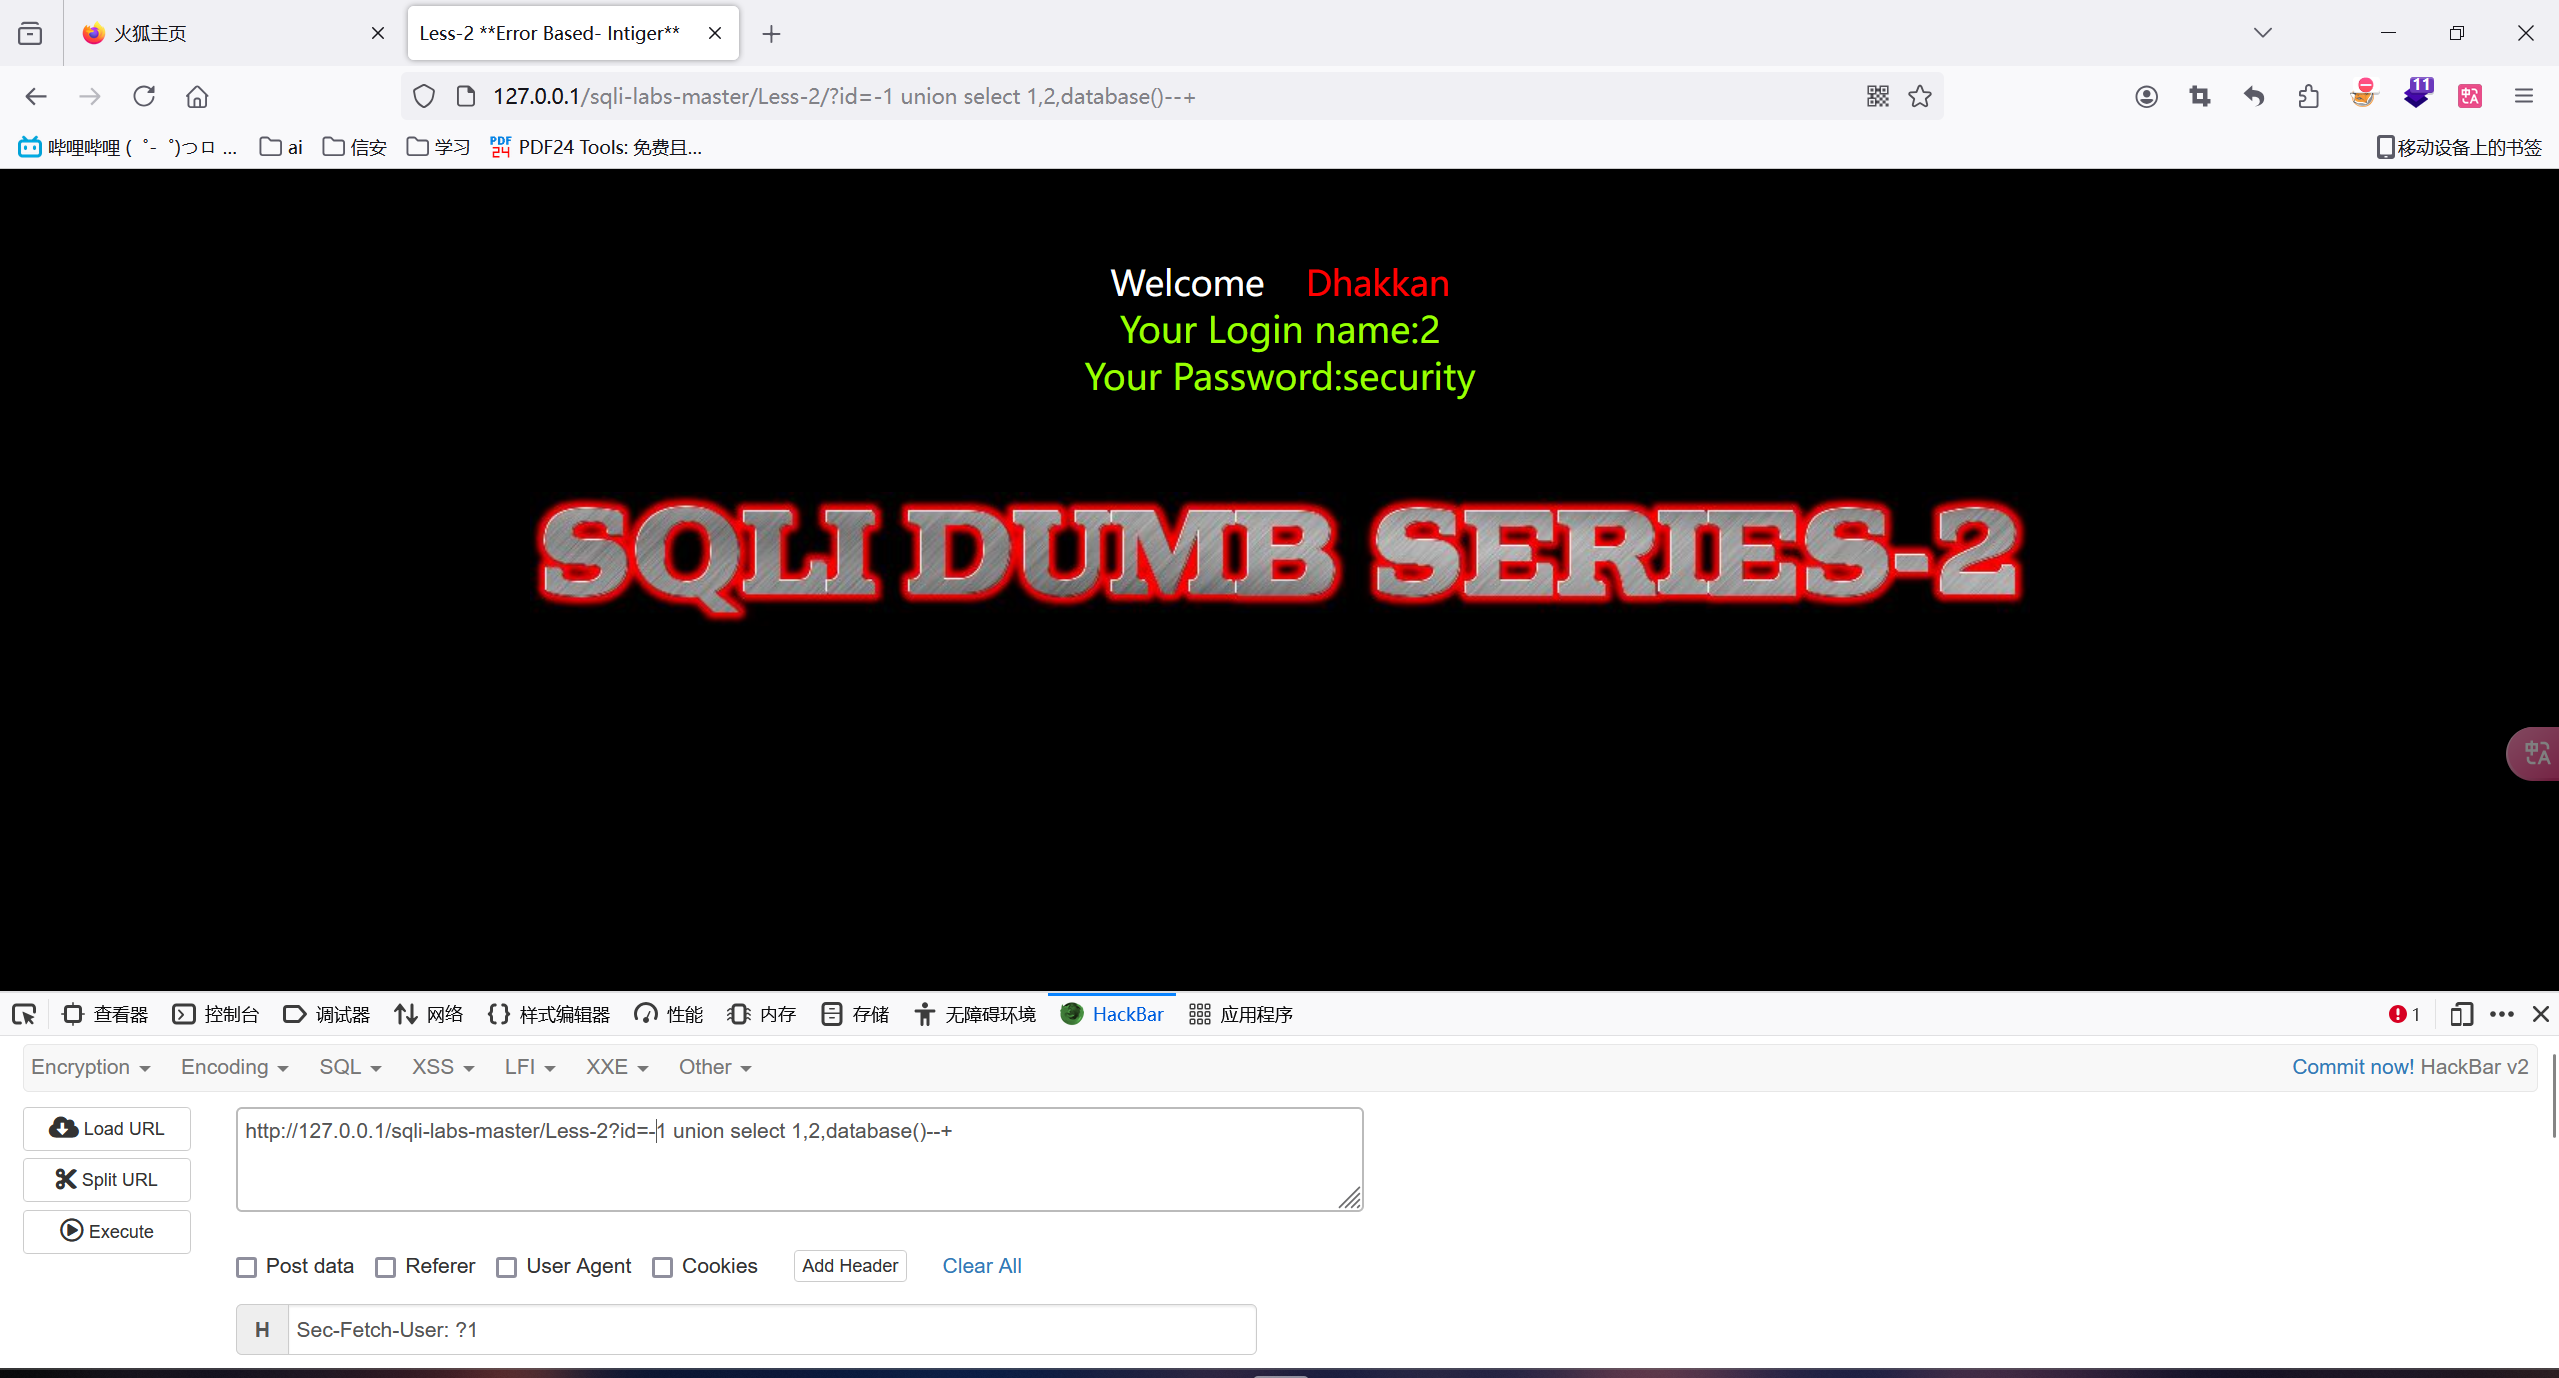
Task: Select the HackBar devtools tab
Action: click(1112, 1014)
